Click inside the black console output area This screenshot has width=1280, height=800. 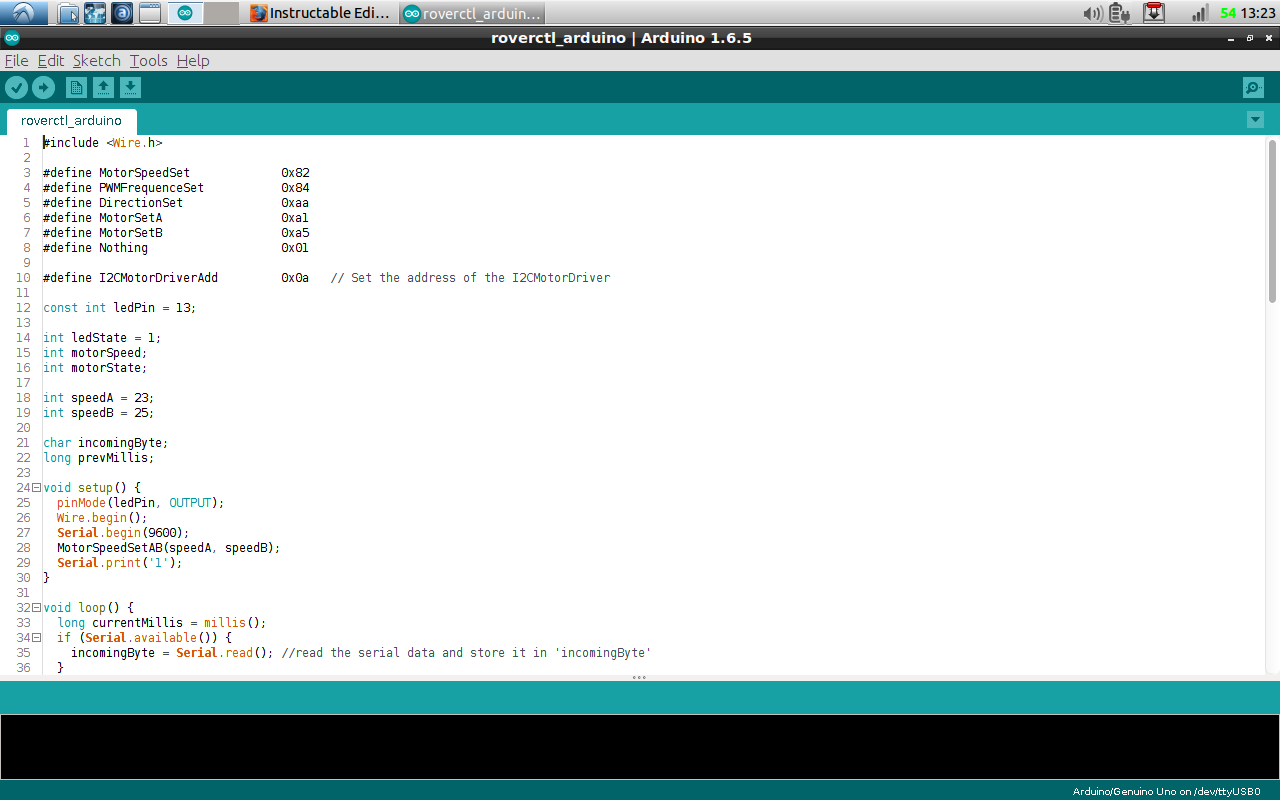(640, 746)
